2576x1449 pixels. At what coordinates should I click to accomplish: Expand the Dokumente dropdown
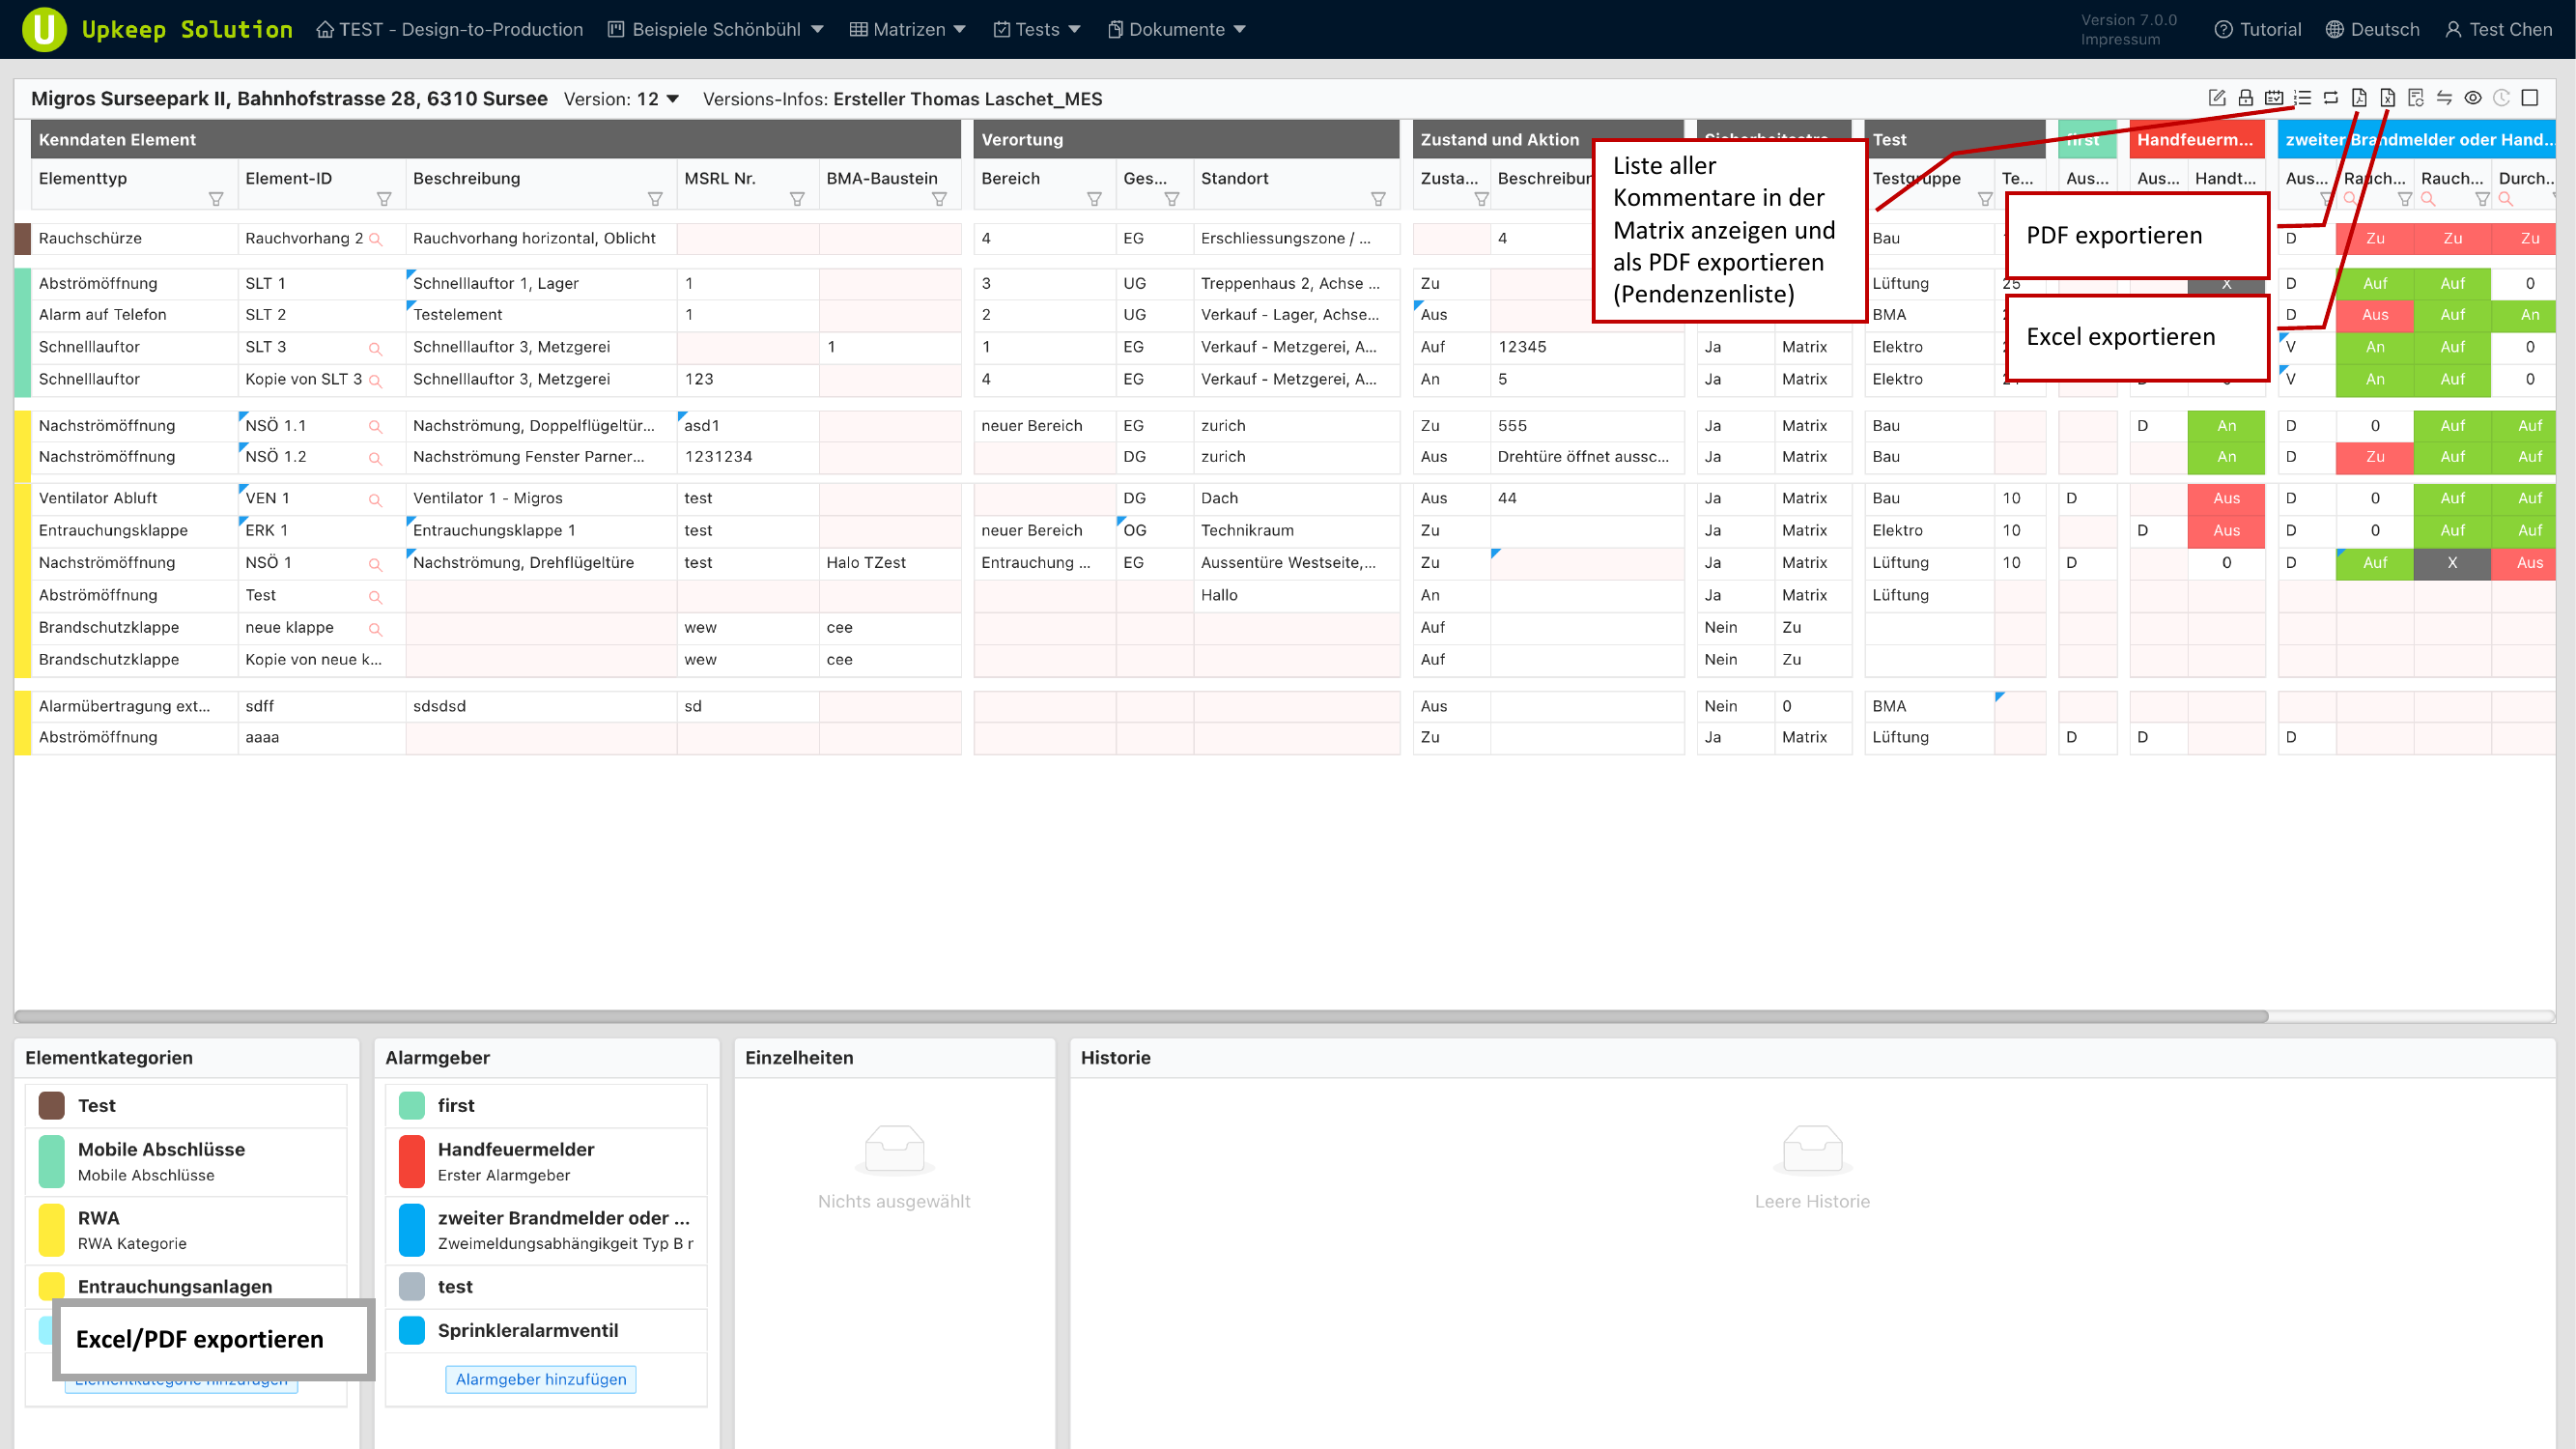[x=1176, y=29]
